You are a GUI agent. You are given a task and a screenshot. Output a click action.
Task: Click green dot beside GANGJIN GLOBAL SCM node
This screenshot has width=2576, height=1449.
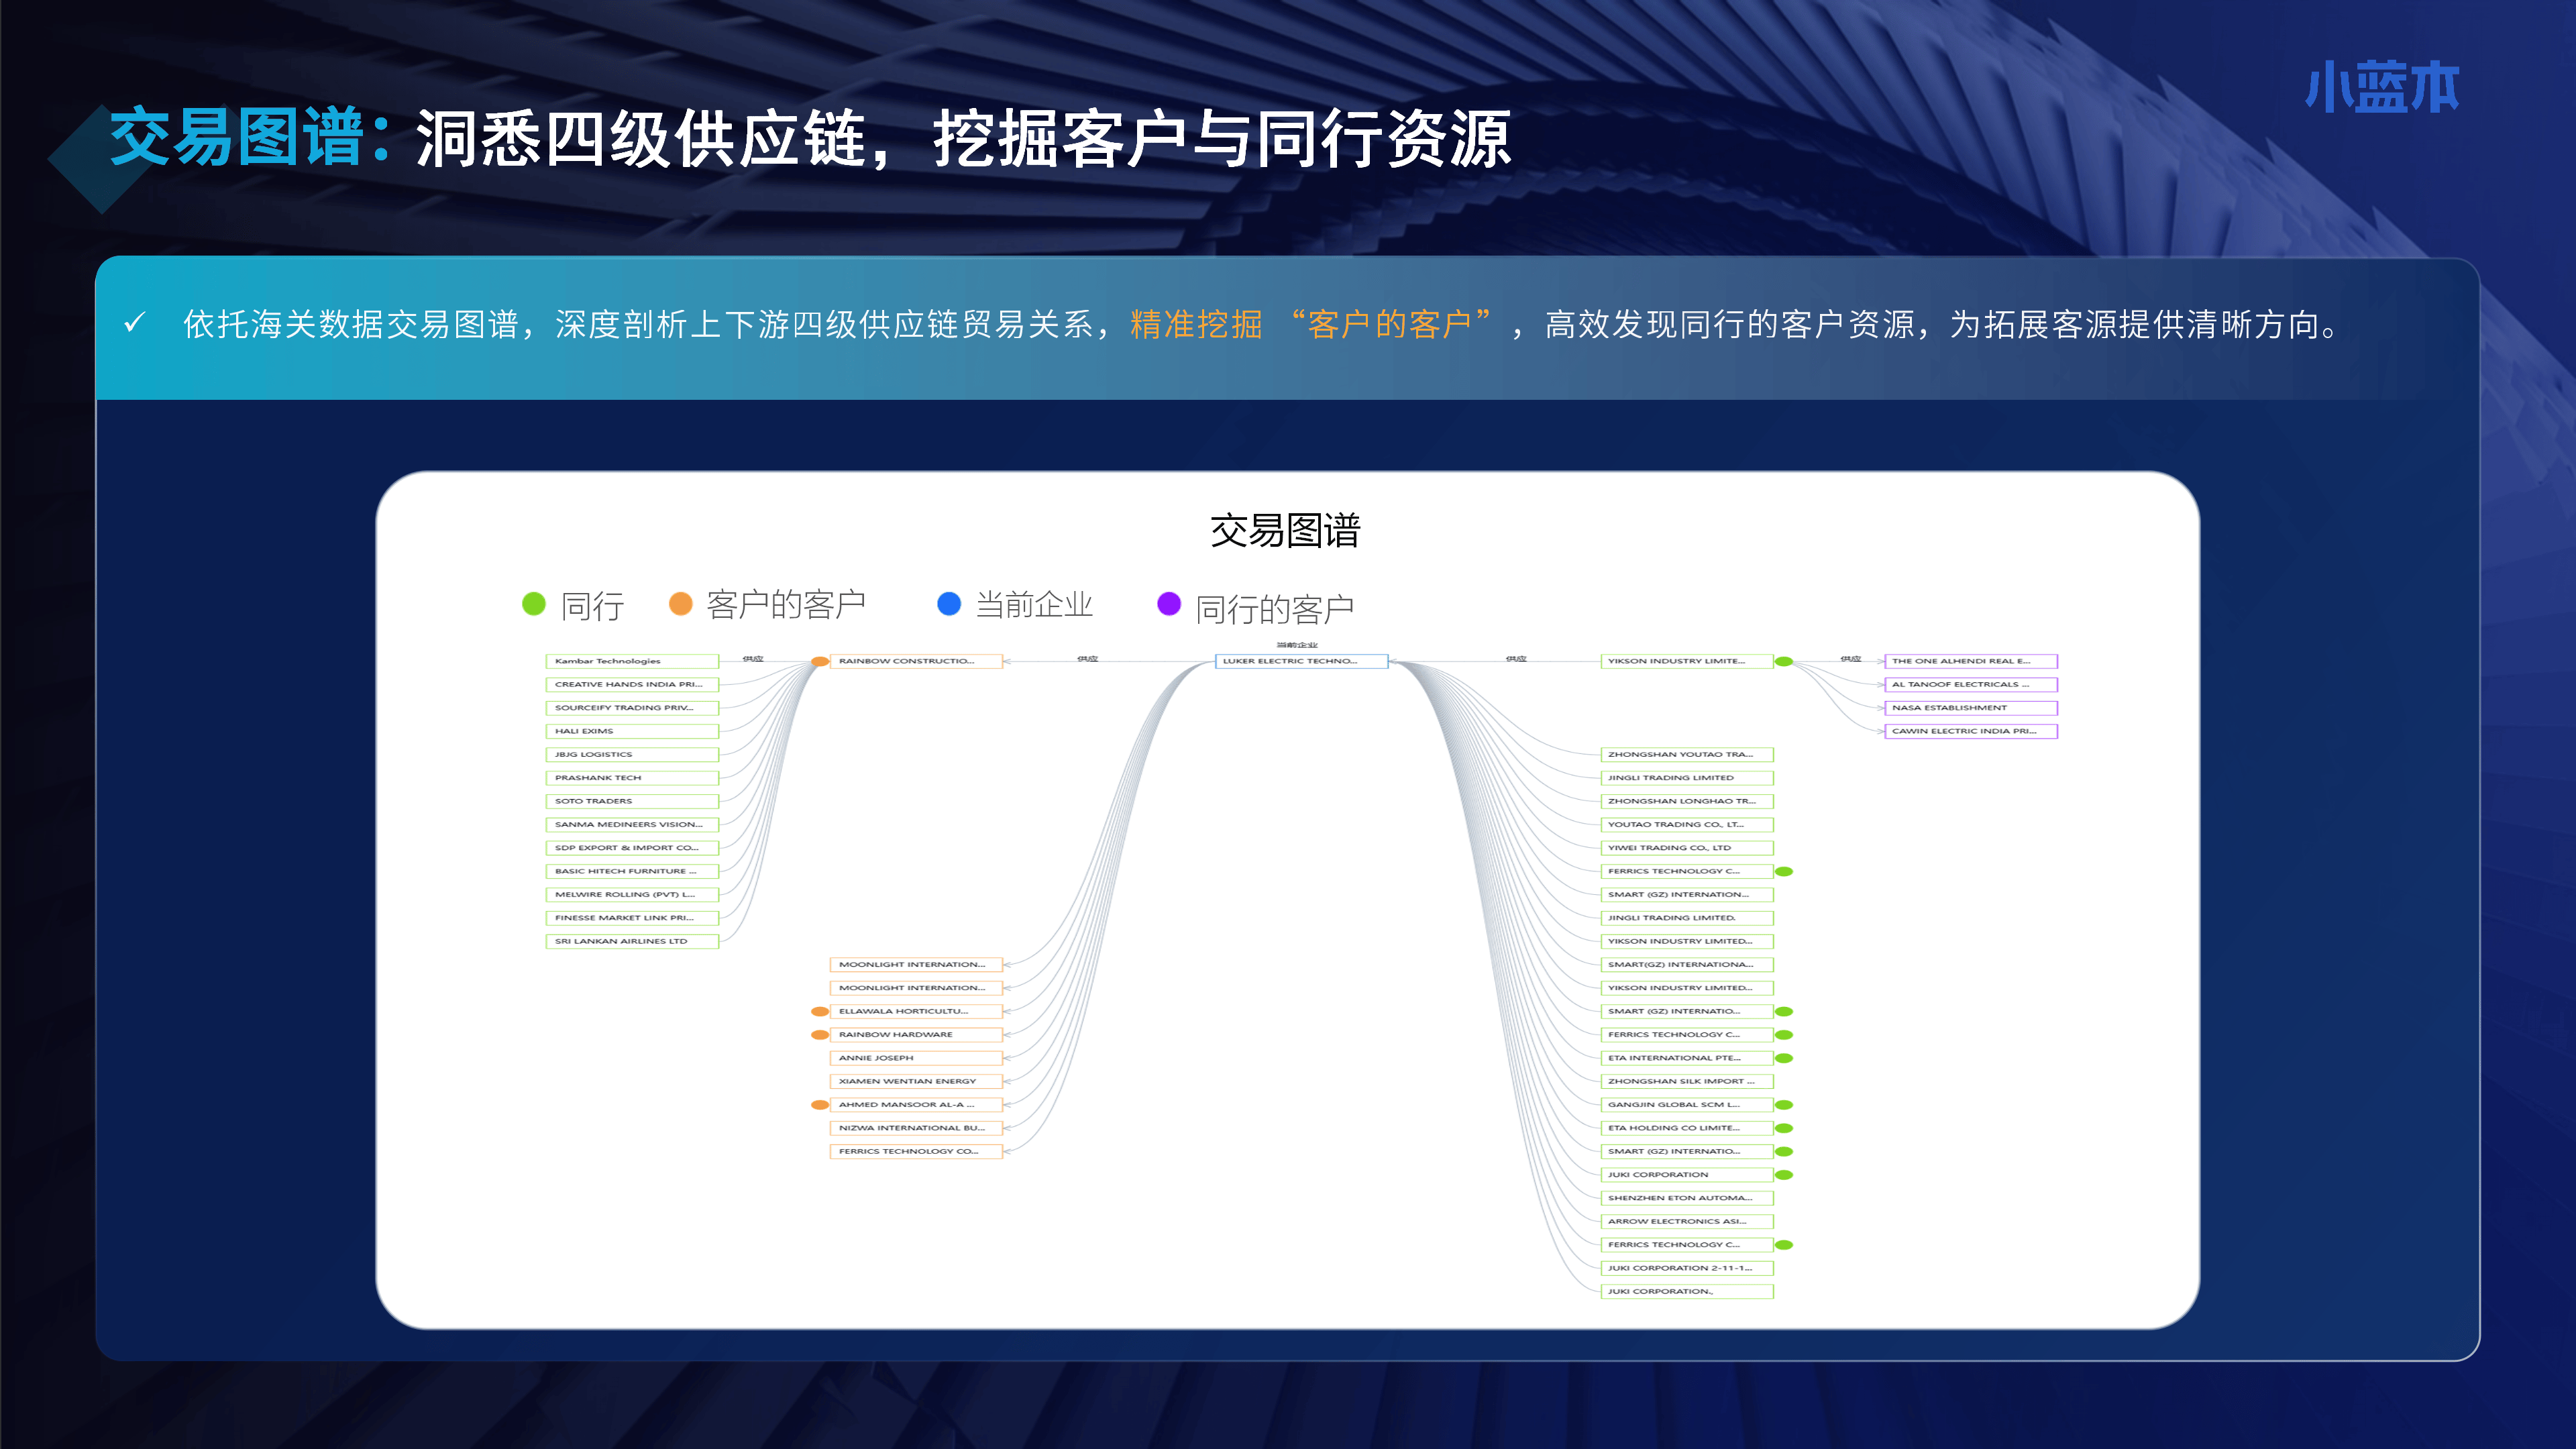coord(1784,1104)
